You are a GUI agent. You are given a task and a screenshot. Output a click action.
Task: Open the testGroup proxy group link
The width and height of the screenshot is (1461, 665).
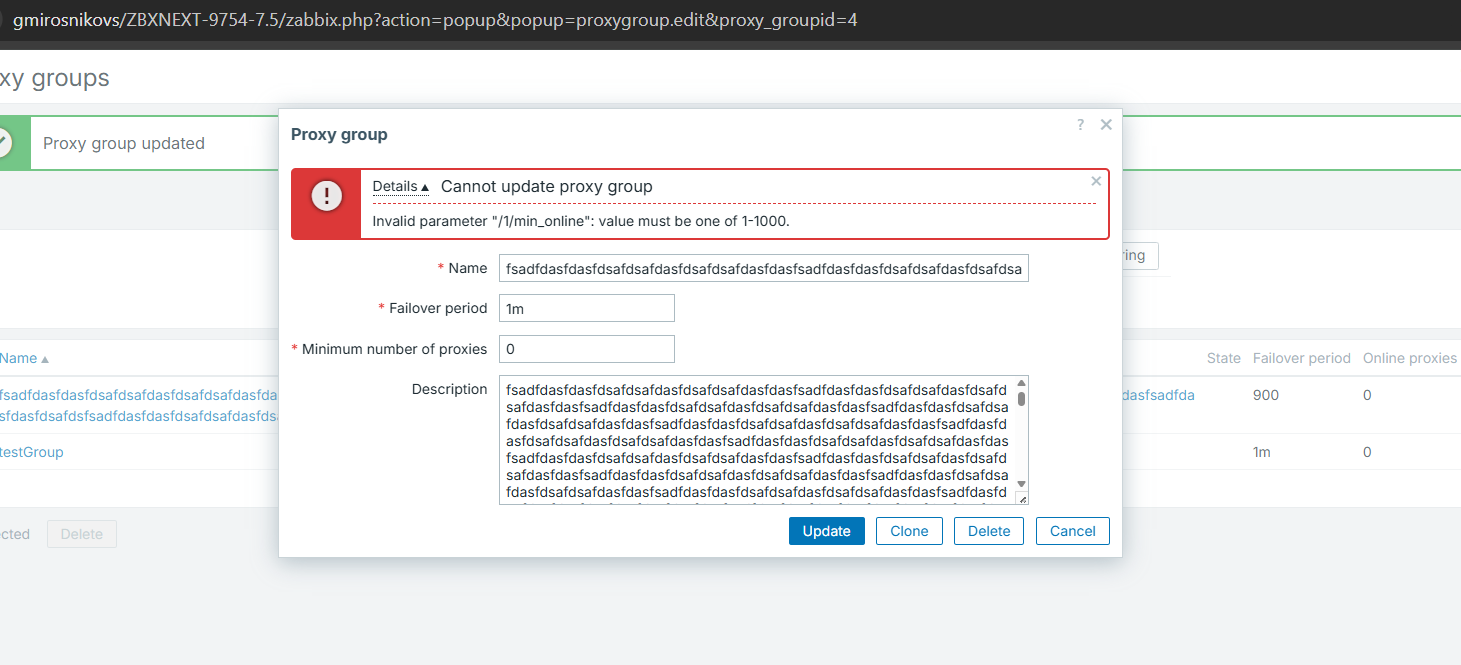(x=31, y=452)
